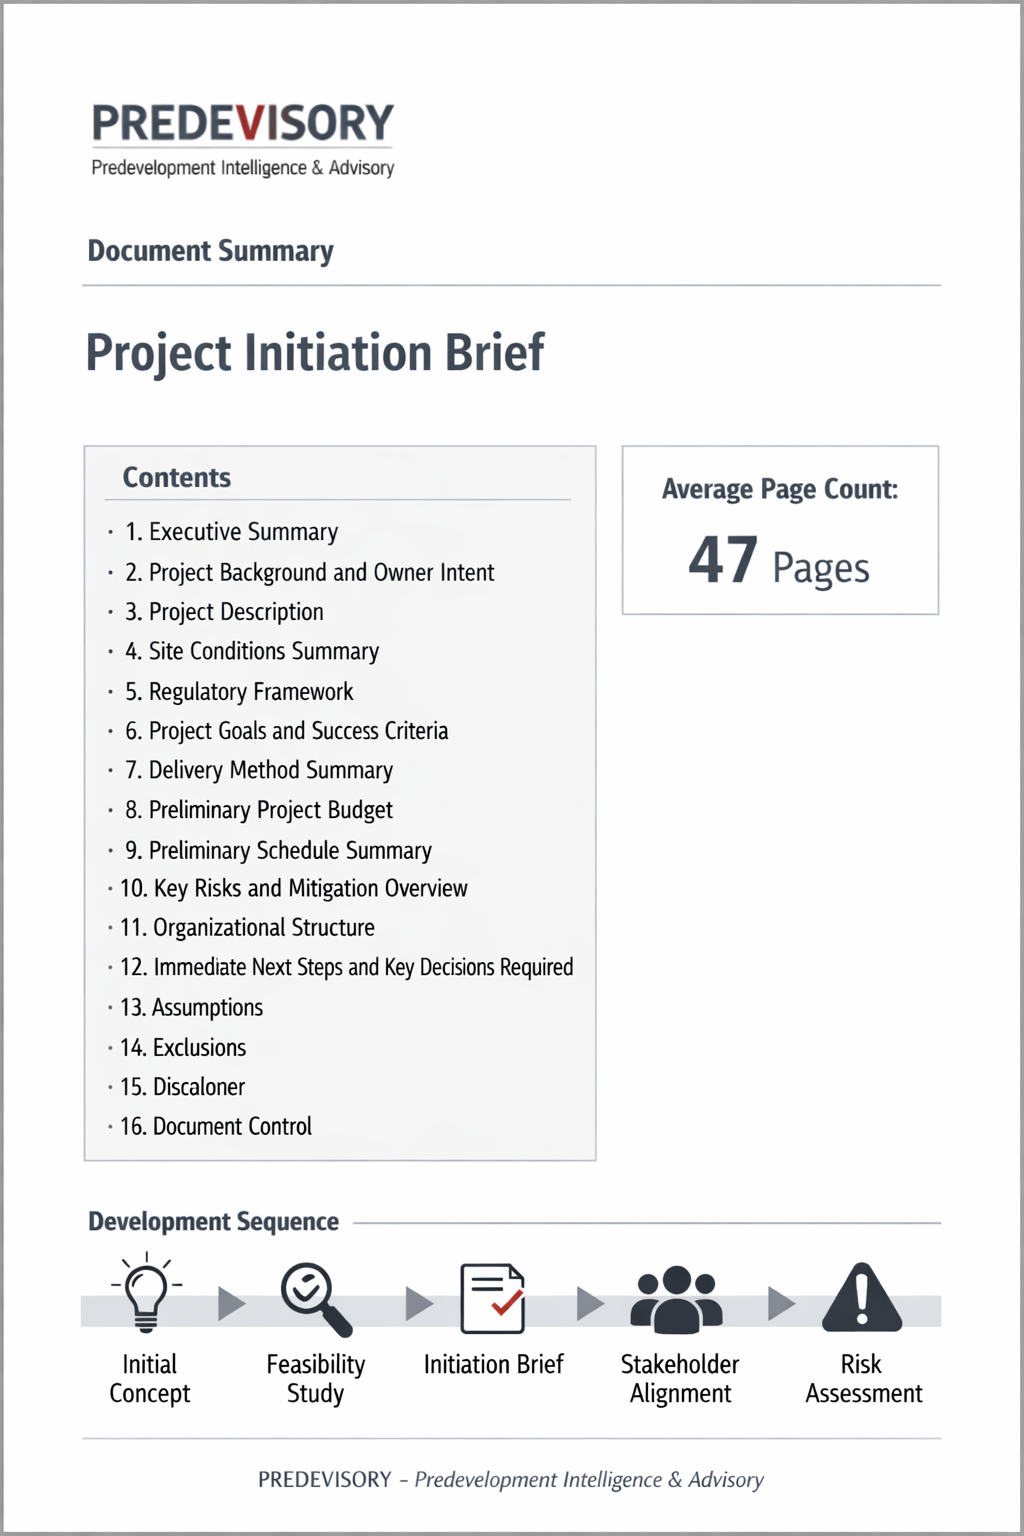Click the 'Initial Concept' label
The image size is (1024, 1536).
pos(149,1379)
